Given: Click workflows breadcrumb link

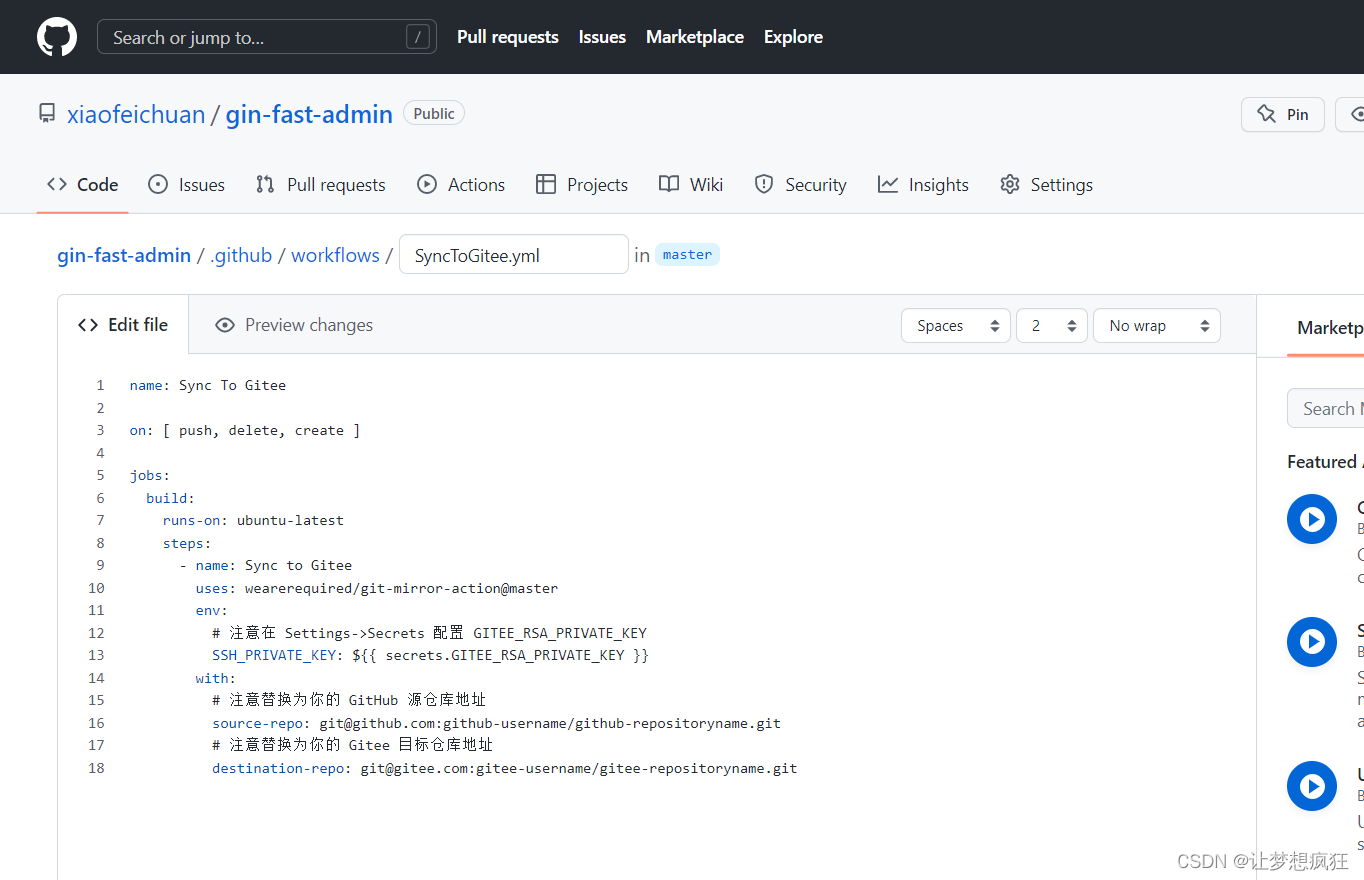Looking at the screenshot, I should coord(335,255).
